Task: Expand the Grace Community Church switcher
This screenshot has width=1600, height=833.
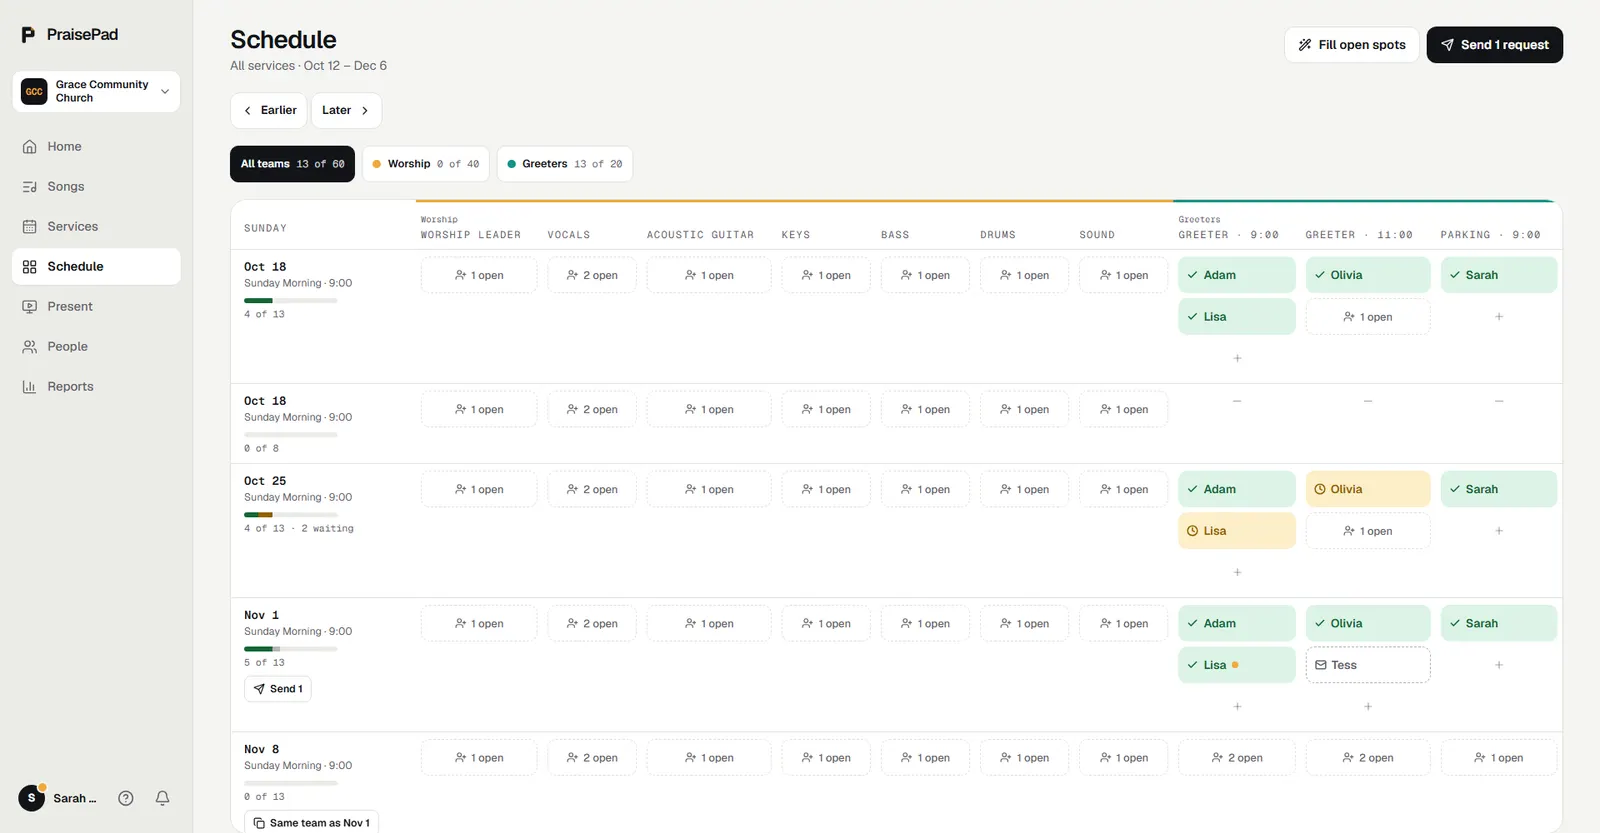Action: click(96, 91)
